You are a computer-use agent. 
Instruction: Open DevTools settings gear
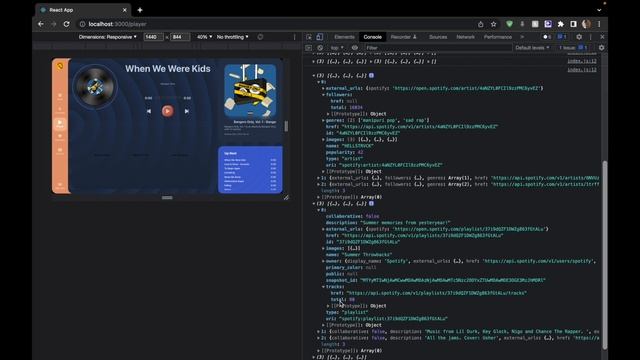pos(579,37)
